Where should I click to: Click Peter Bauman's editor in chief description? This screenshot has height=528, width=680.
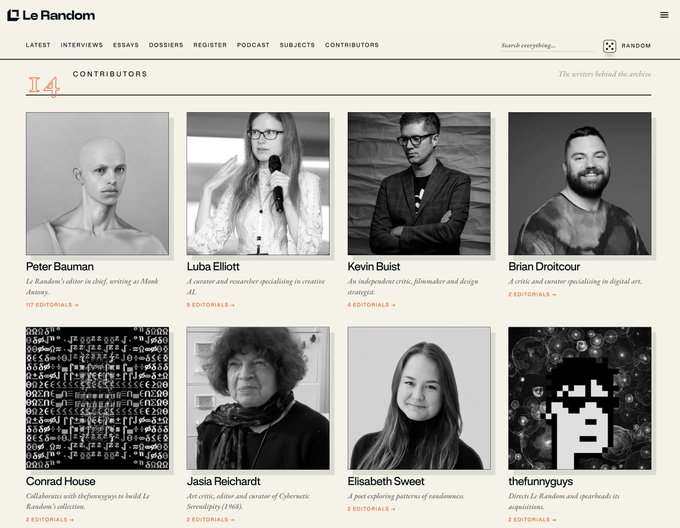(x=92, y=287)
